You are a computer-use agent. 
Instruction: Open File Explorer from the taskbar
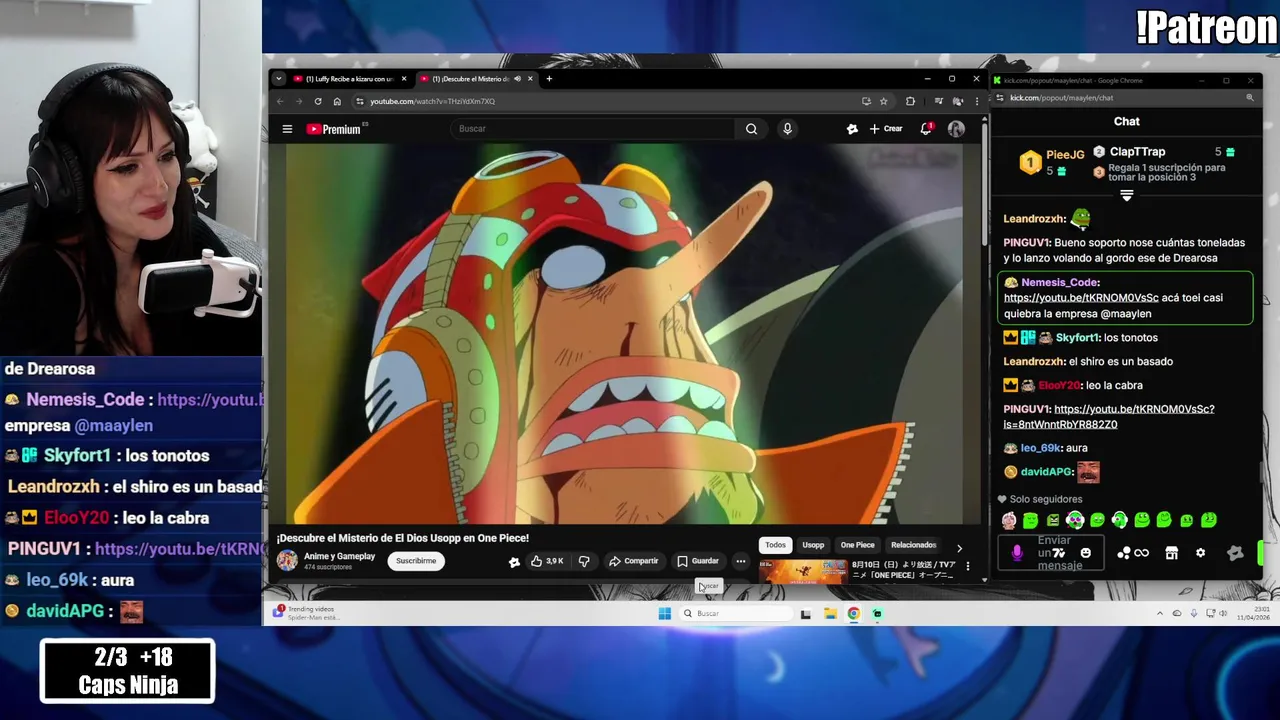coord(830,614)
